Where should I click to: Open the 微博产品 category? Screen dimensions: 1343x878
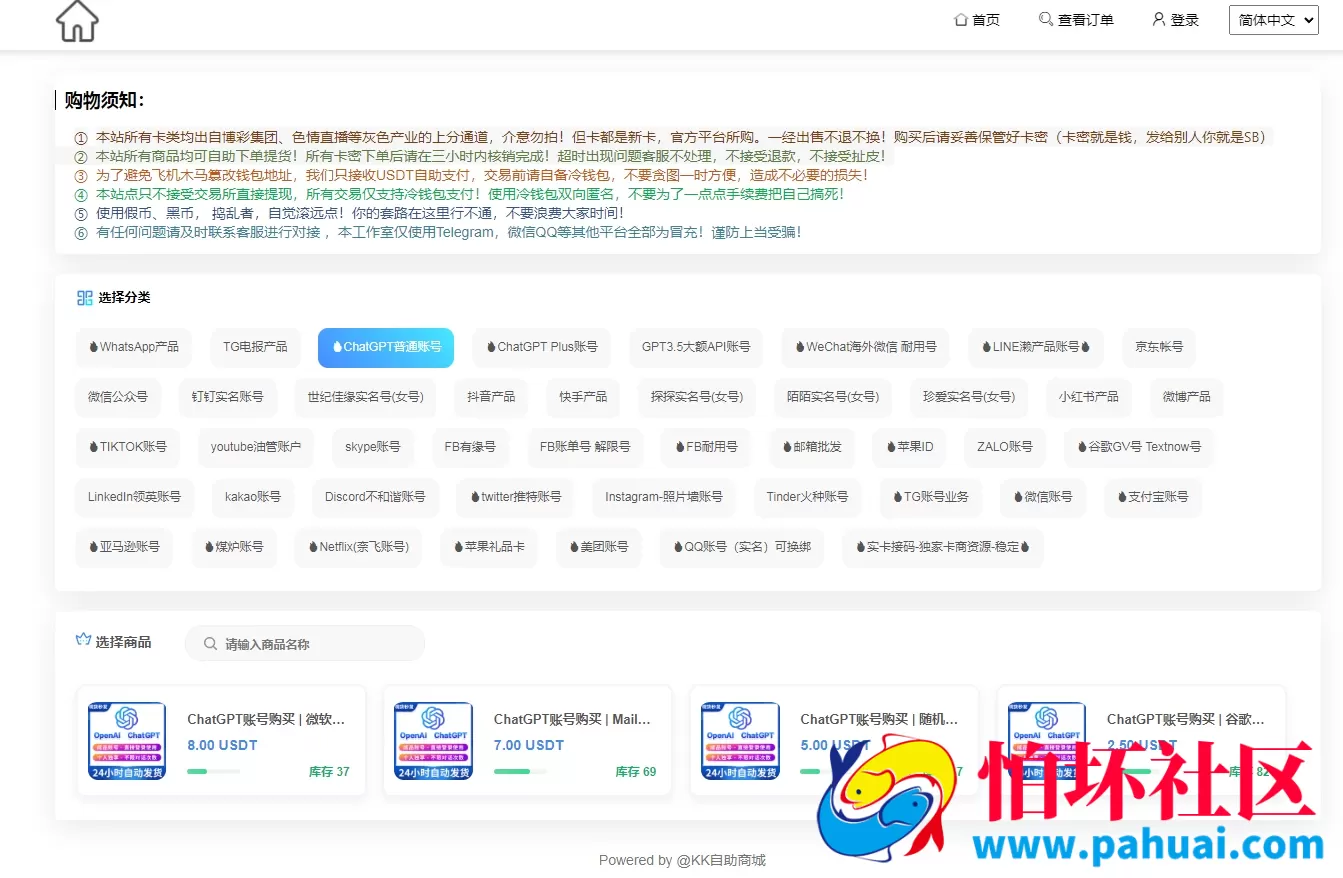pos(1187,397)
